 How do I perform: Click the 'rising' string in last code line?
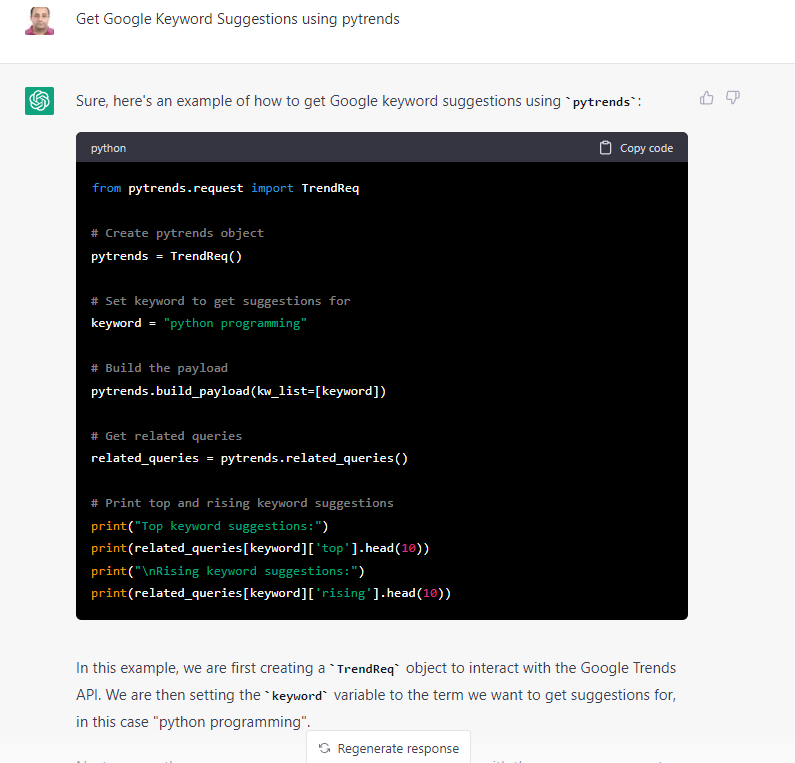click(x=346, y=593)
